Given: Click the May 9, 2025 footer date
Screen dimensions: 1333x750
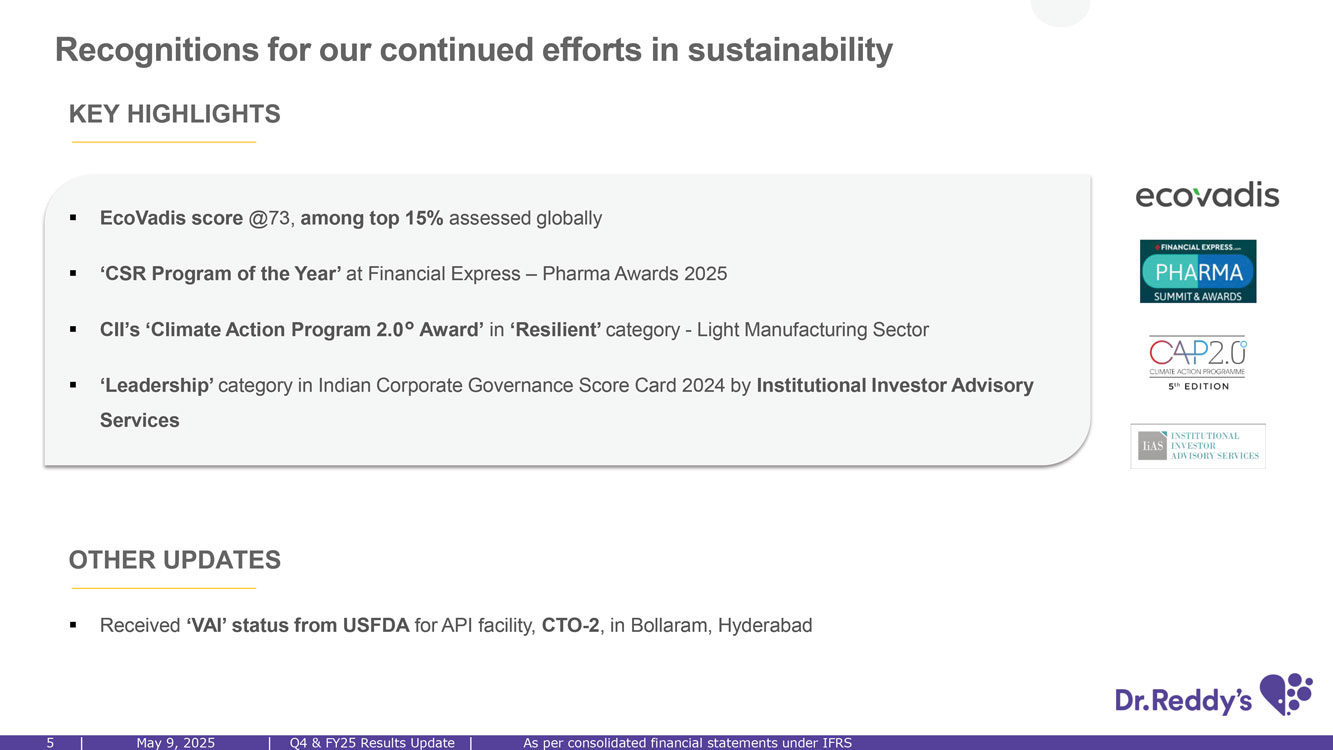Looking at the screenshot, I should 175,743.
